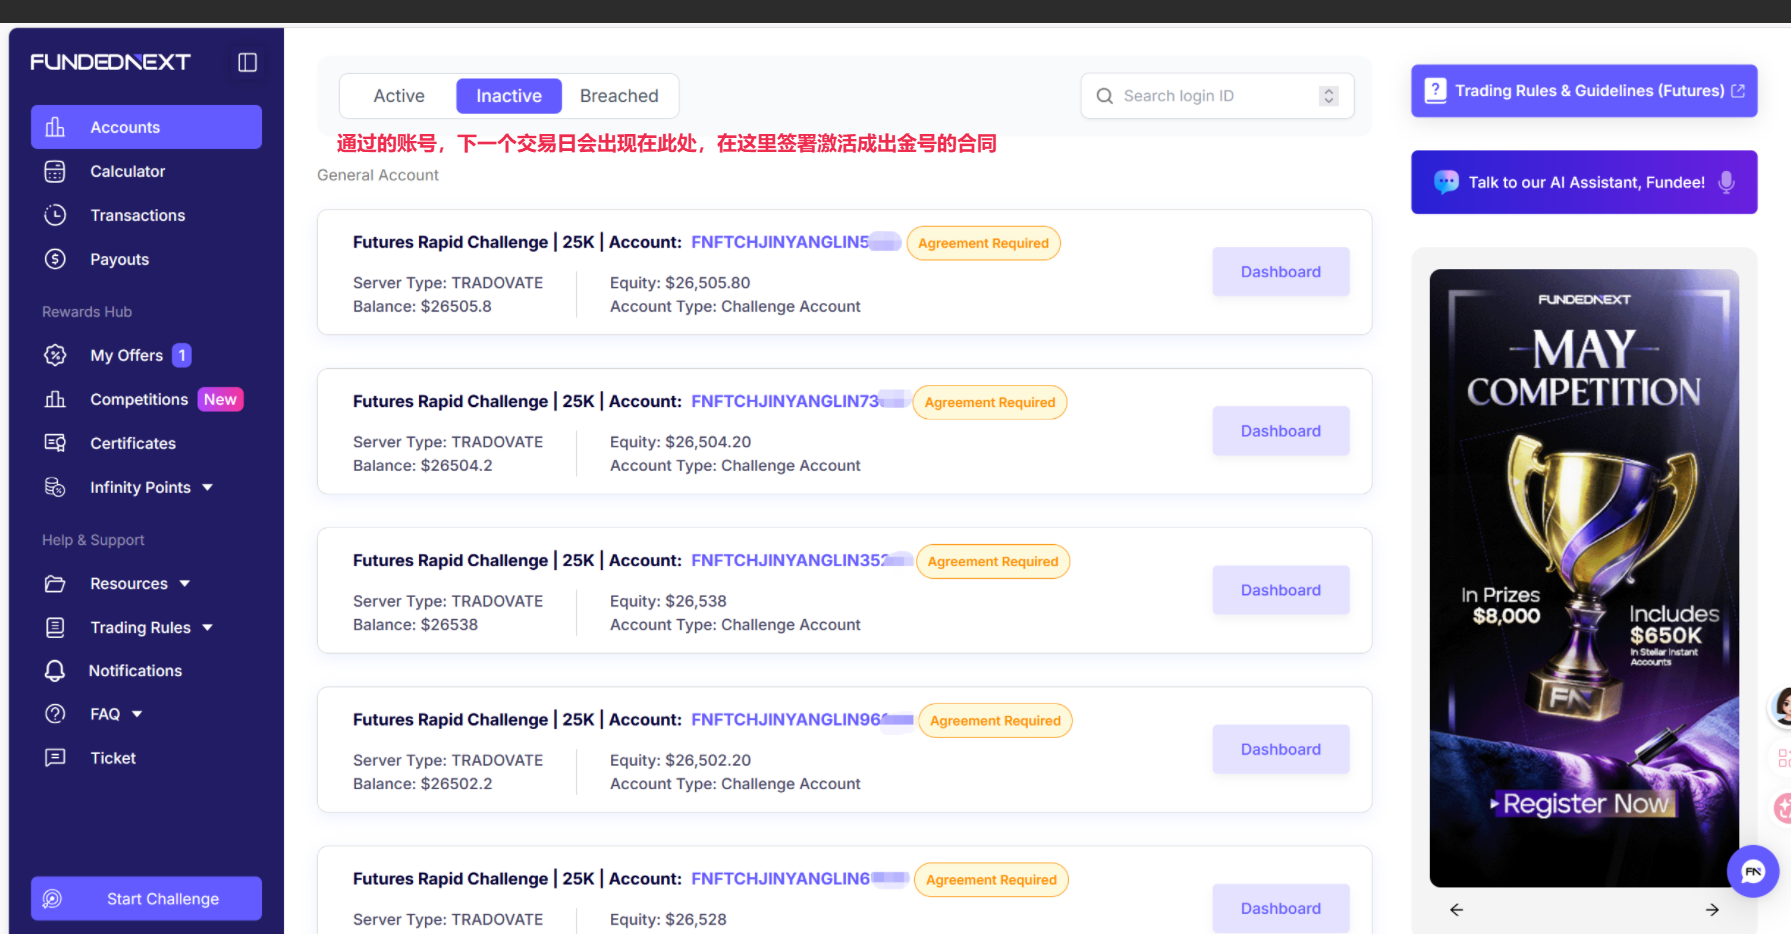The image size is (1791, 934).
Task: Collapse sidebar with panel toggle icon
Action: point(247,62)
